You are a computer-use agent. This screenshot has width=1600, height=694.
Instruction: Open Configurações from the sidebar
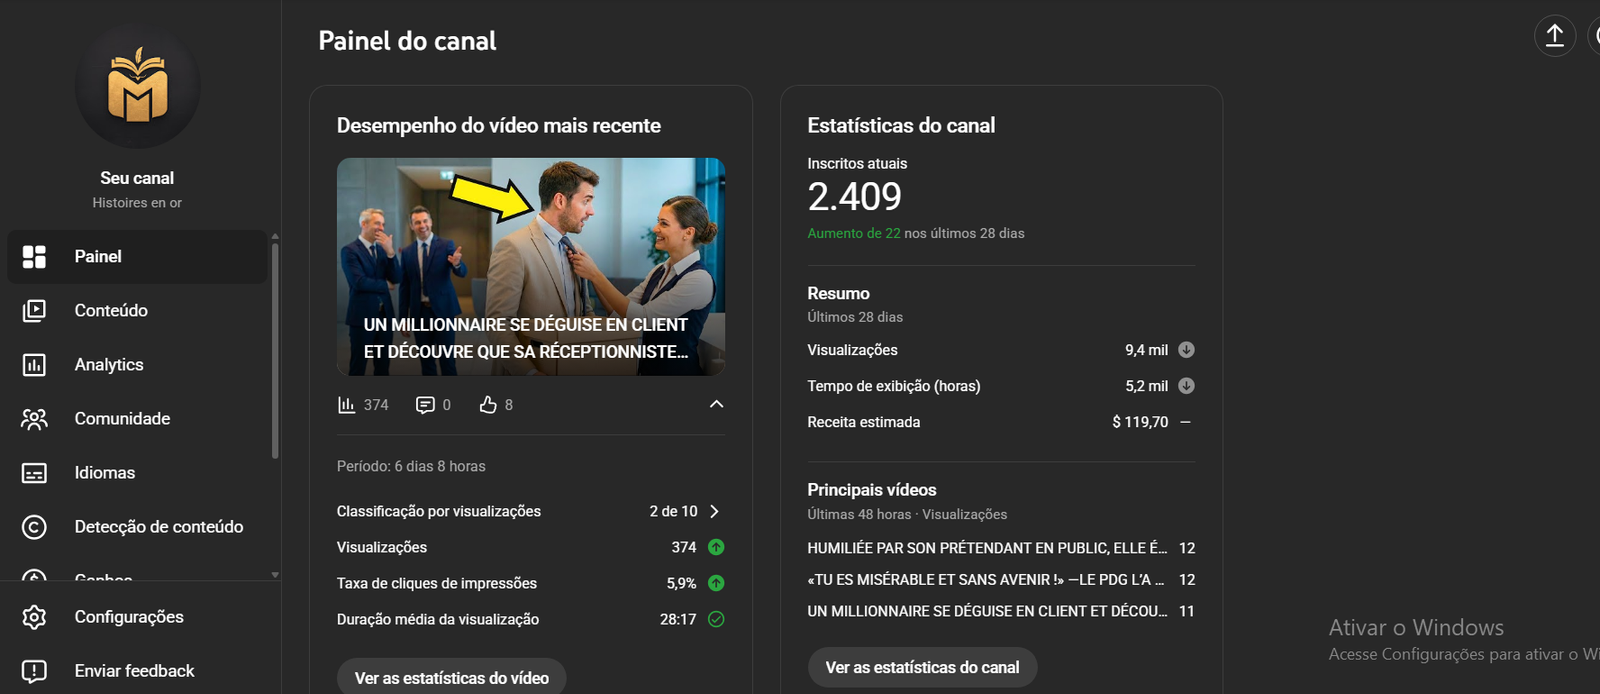click(137, 617)
